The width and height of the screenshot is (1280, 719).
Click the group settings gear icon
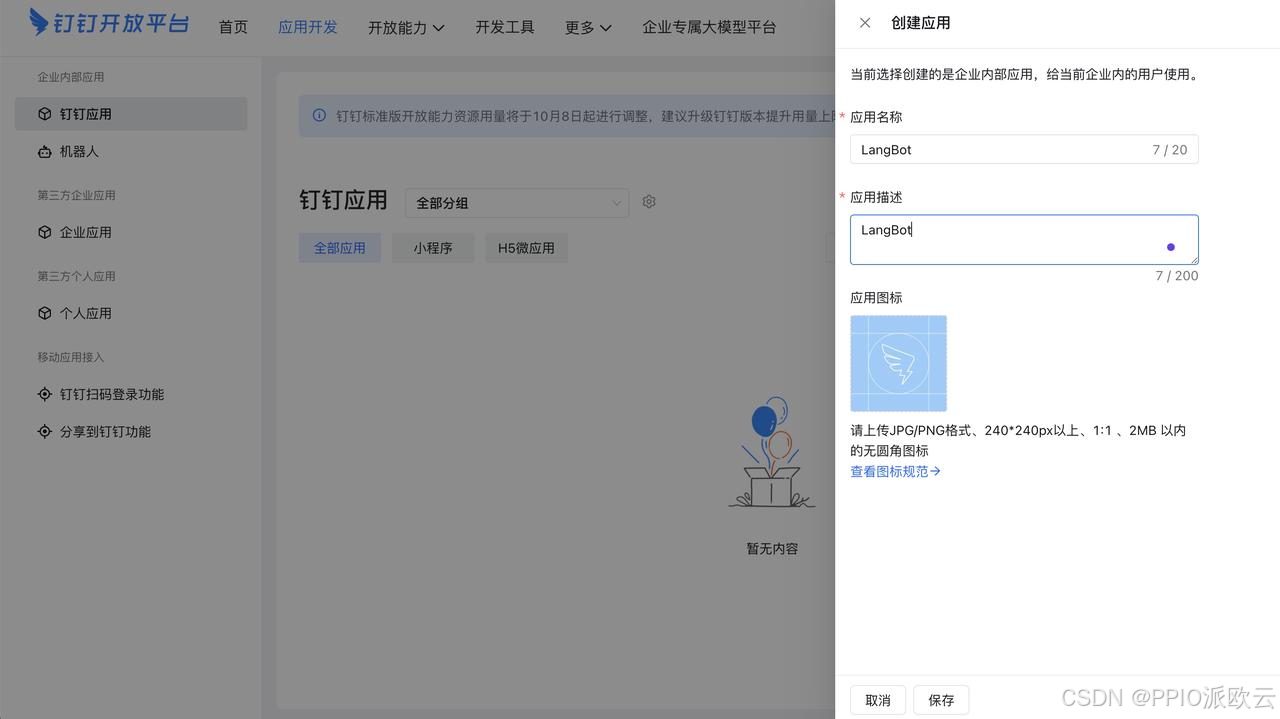648,201
